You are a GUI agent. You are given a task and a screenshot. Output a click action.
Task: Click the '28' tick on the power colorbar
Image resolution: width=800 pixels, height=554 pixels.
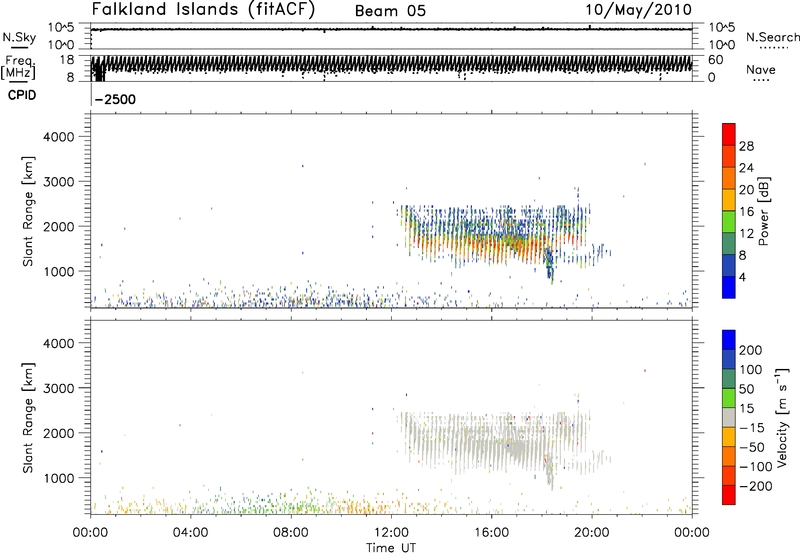pos(746,146)
